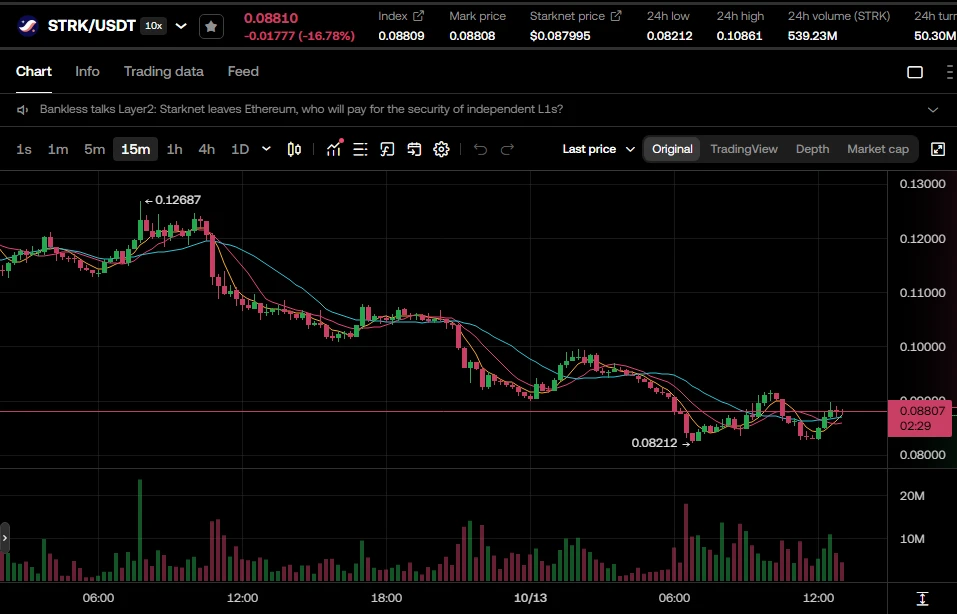957x614 pixels.
Task: Open the Index price external link icon
Action: click(418, 16)
